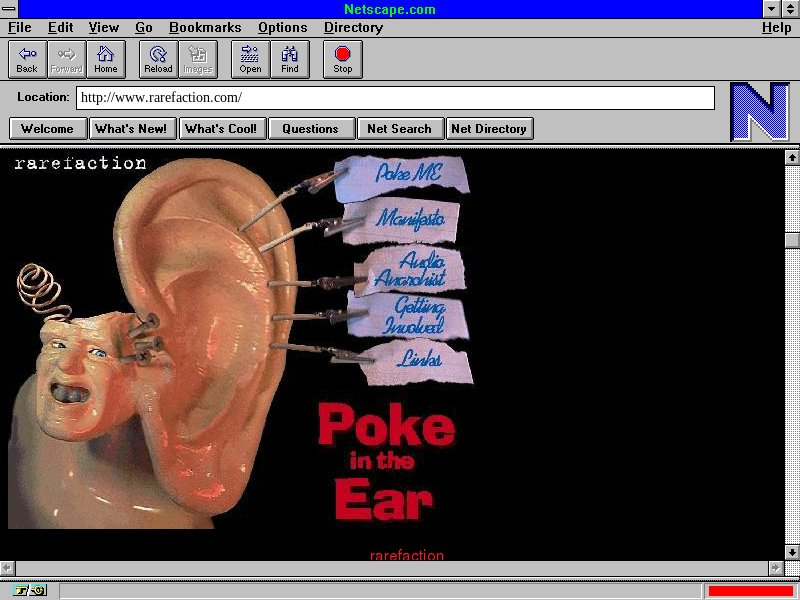Viewport: 800px width, 600px height.
Task: Click the Images toolbar icon
Action: [x=198, y=59]
